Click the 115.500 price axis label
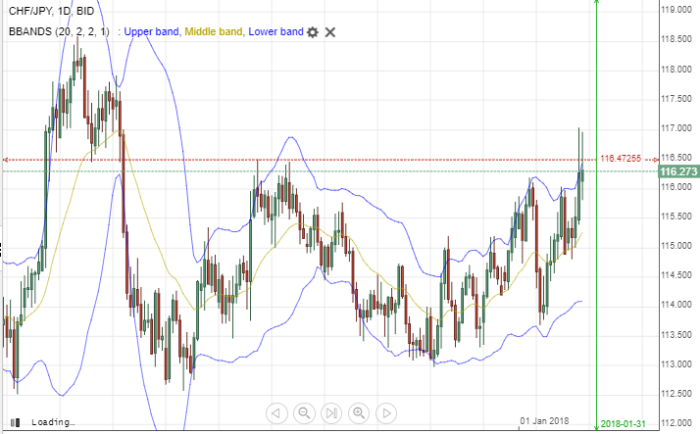Screen dimensions: 700x434 click(676, 216)
